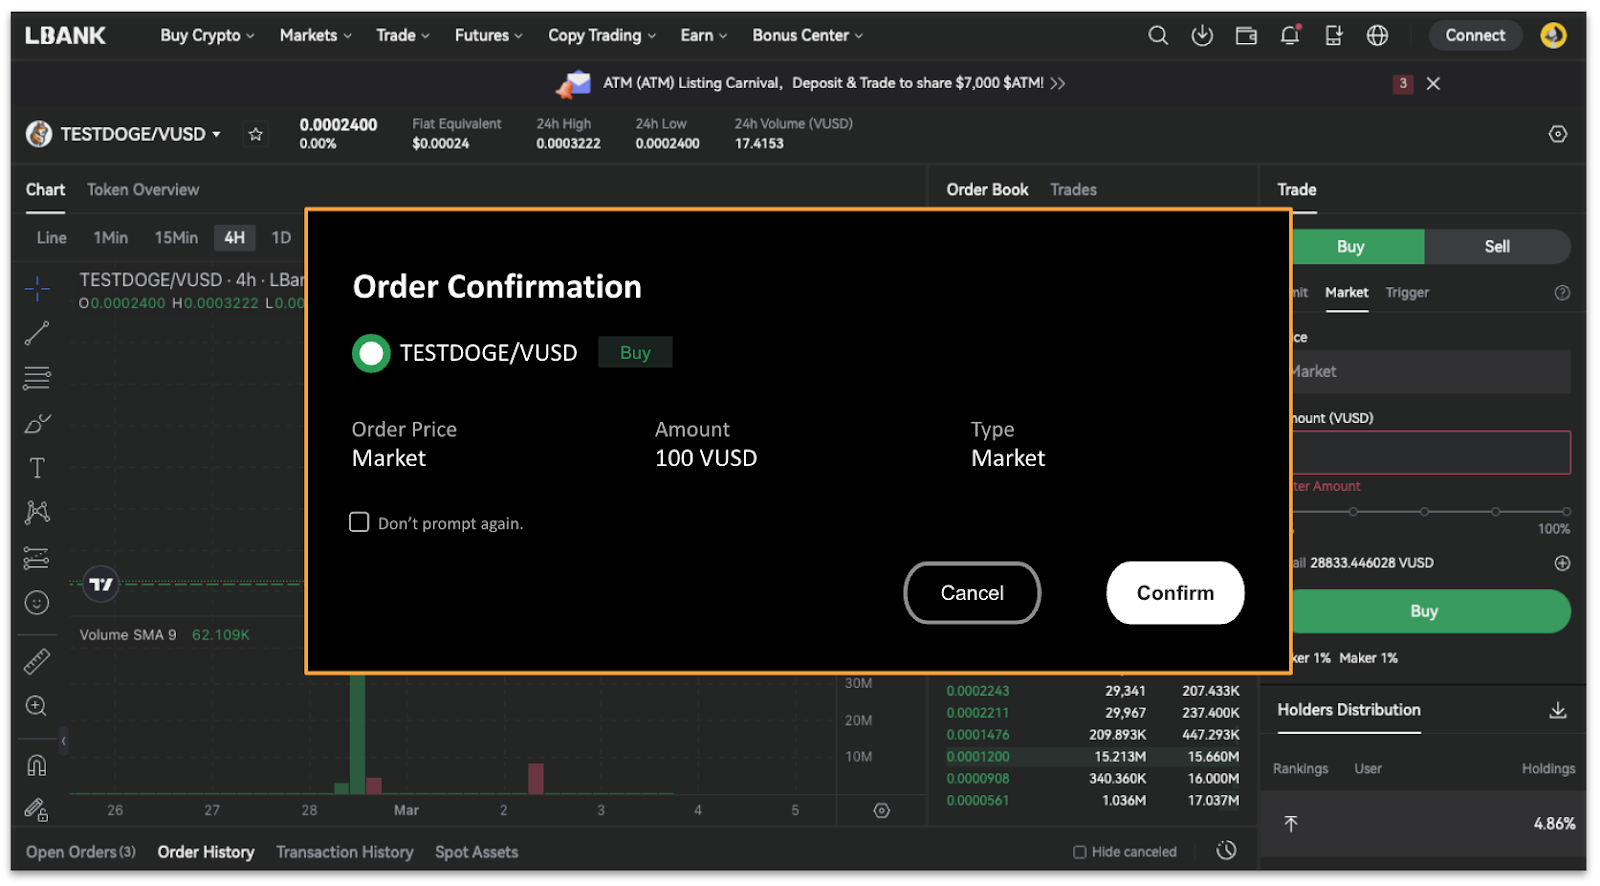The height and width of the screenshot is (886, 1600).
Task: Select the 1Min chart interval
Action: [x=110, y=238]
